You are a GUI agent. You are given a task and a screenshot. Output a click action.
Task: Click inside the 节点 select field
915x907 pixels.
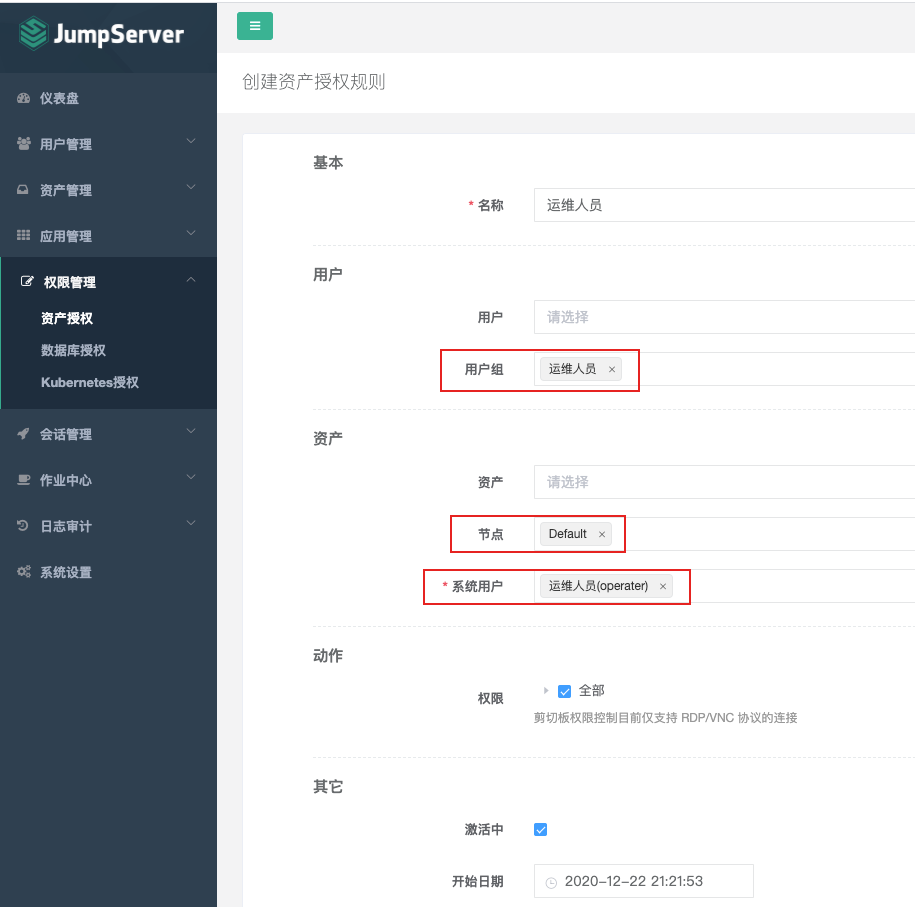[724, 534]
